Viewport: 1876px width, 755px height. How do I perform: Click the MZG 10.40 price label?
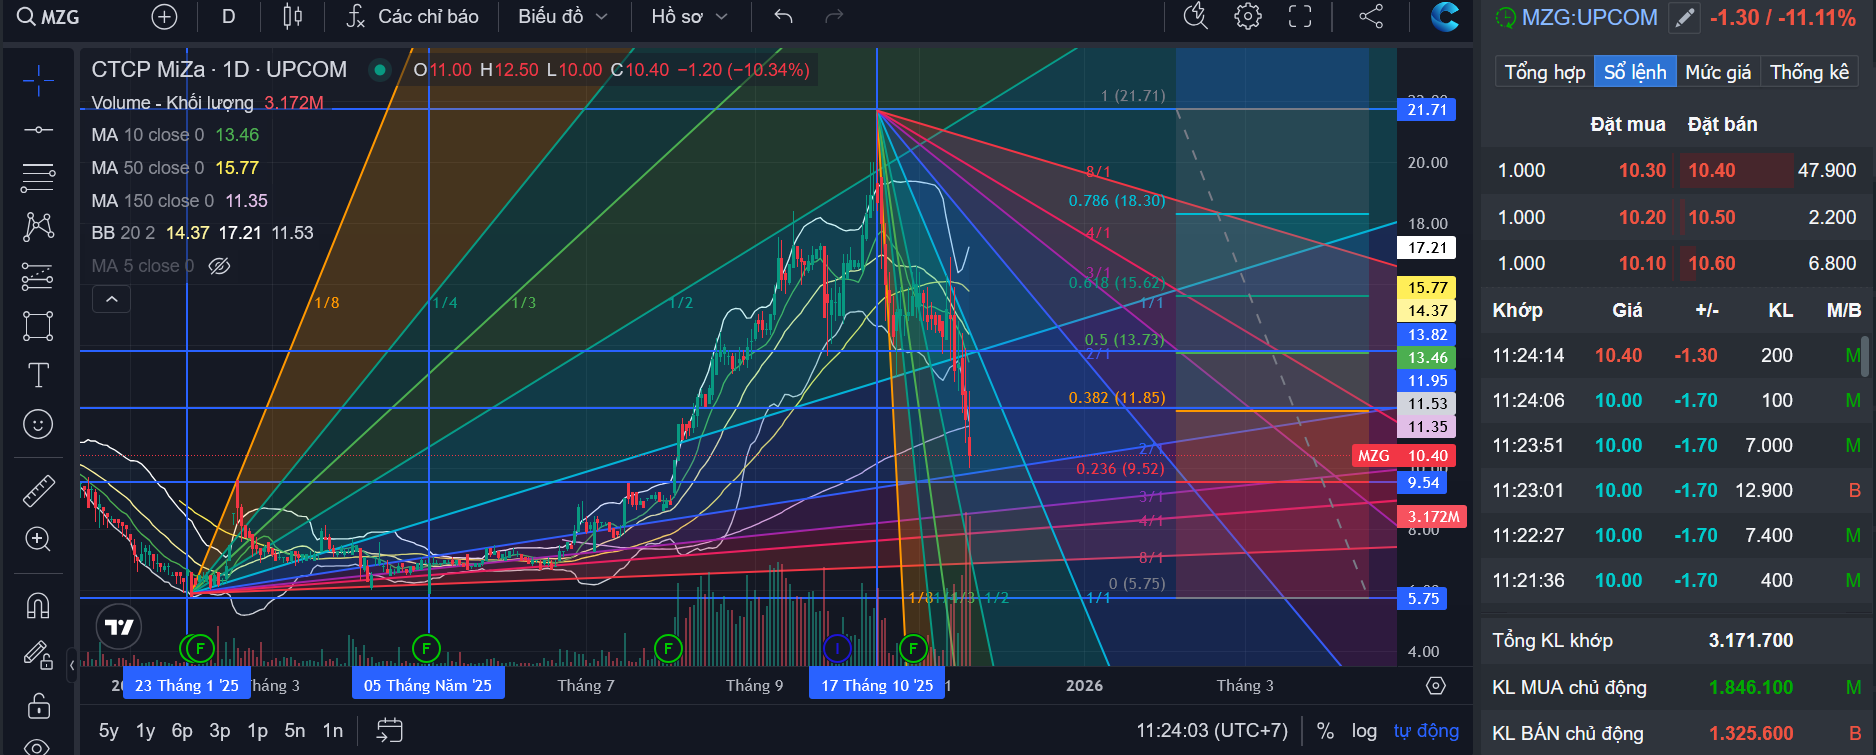pos(1402,456)
